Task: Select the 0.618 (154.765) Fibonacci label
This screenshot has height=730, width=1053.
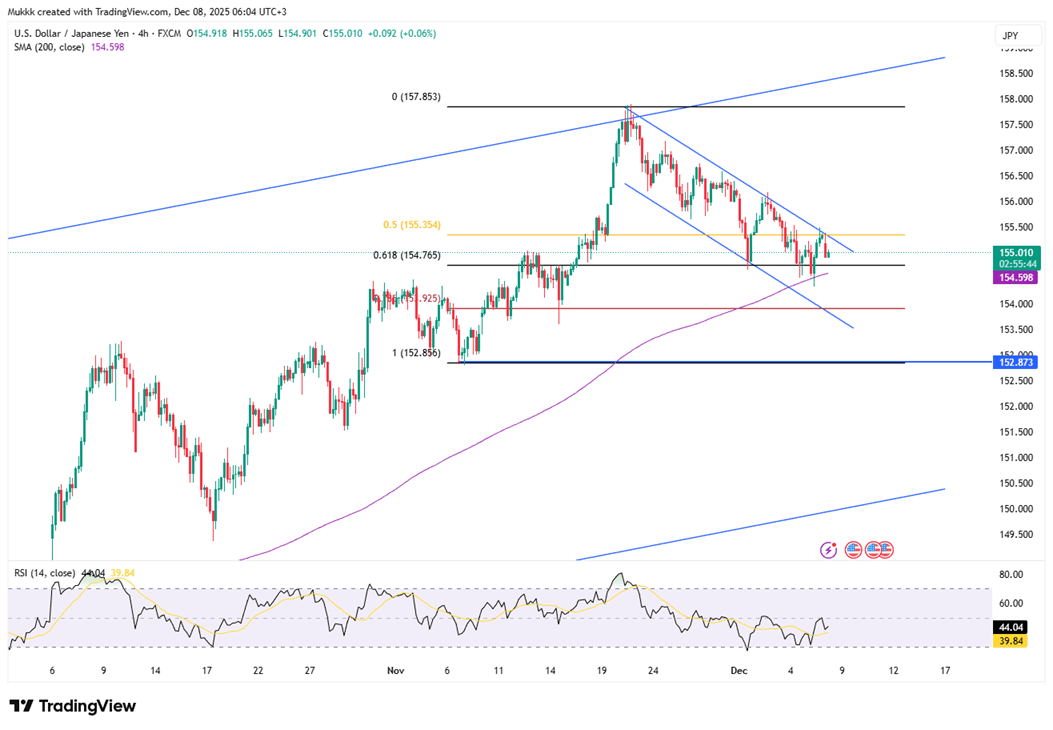Action: (405, 256)
